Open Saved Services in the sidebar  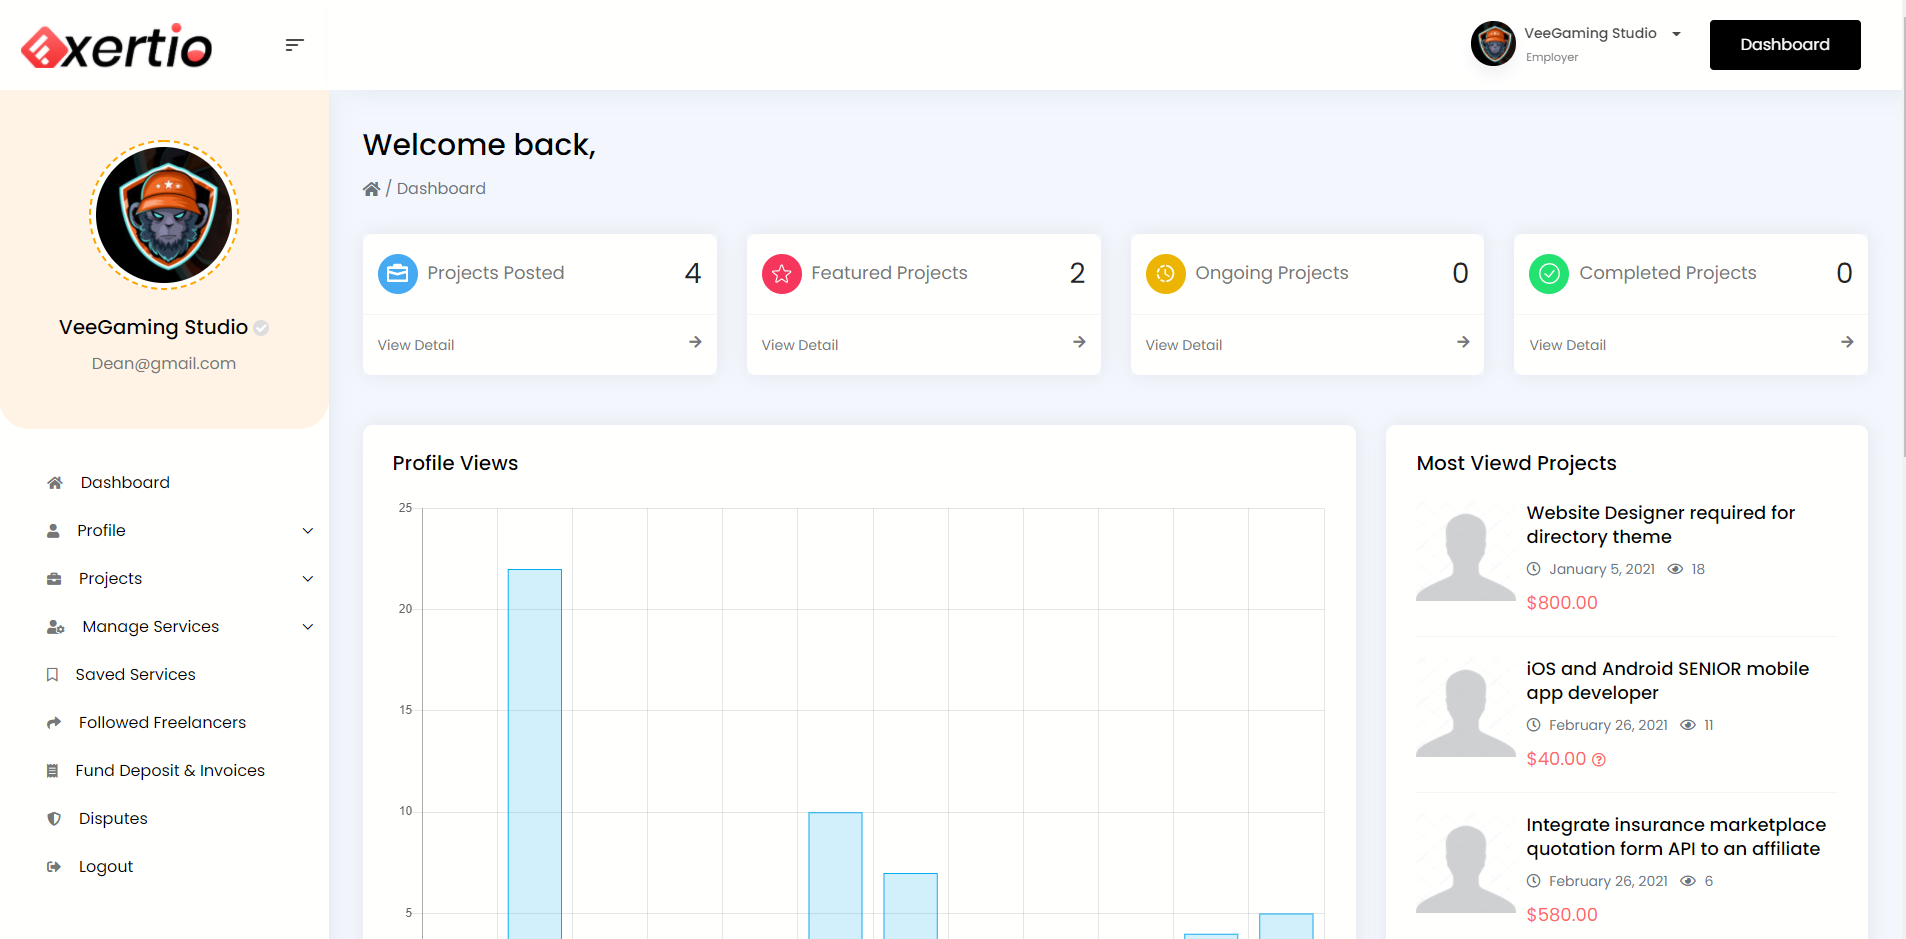pos(135,675)
